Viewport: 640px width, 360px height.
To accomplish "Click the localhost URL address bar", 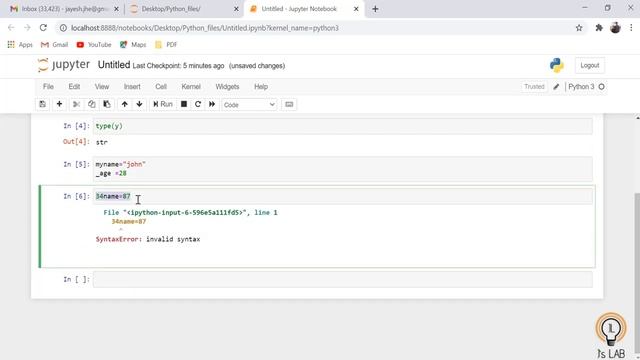I will click(205, 28).
